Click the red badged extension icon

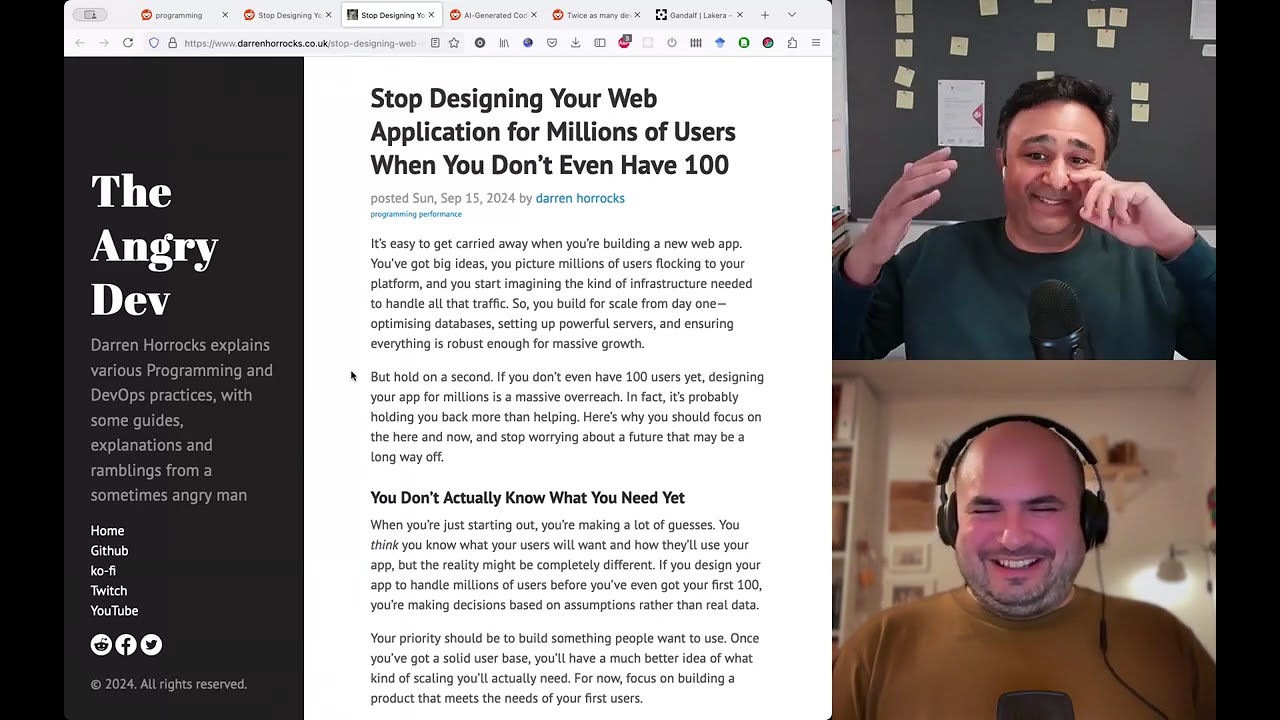624,42
